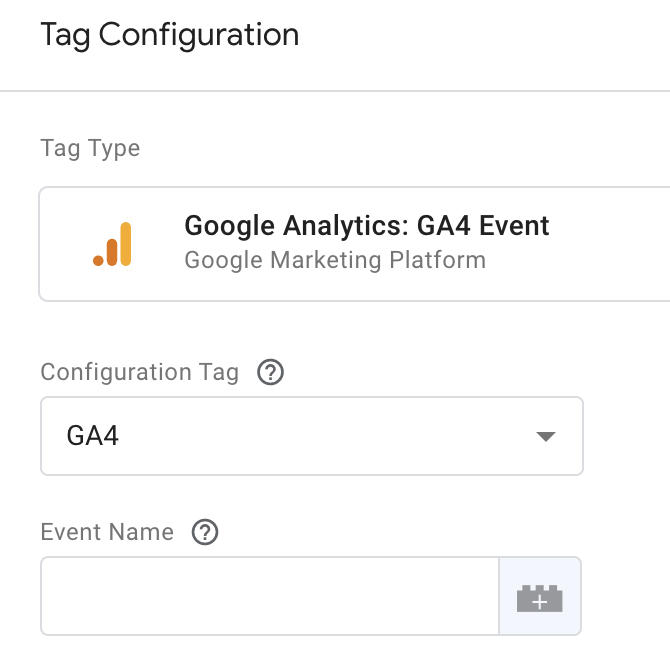Click the Google Analytics bar chart logo

pos(112,244)
